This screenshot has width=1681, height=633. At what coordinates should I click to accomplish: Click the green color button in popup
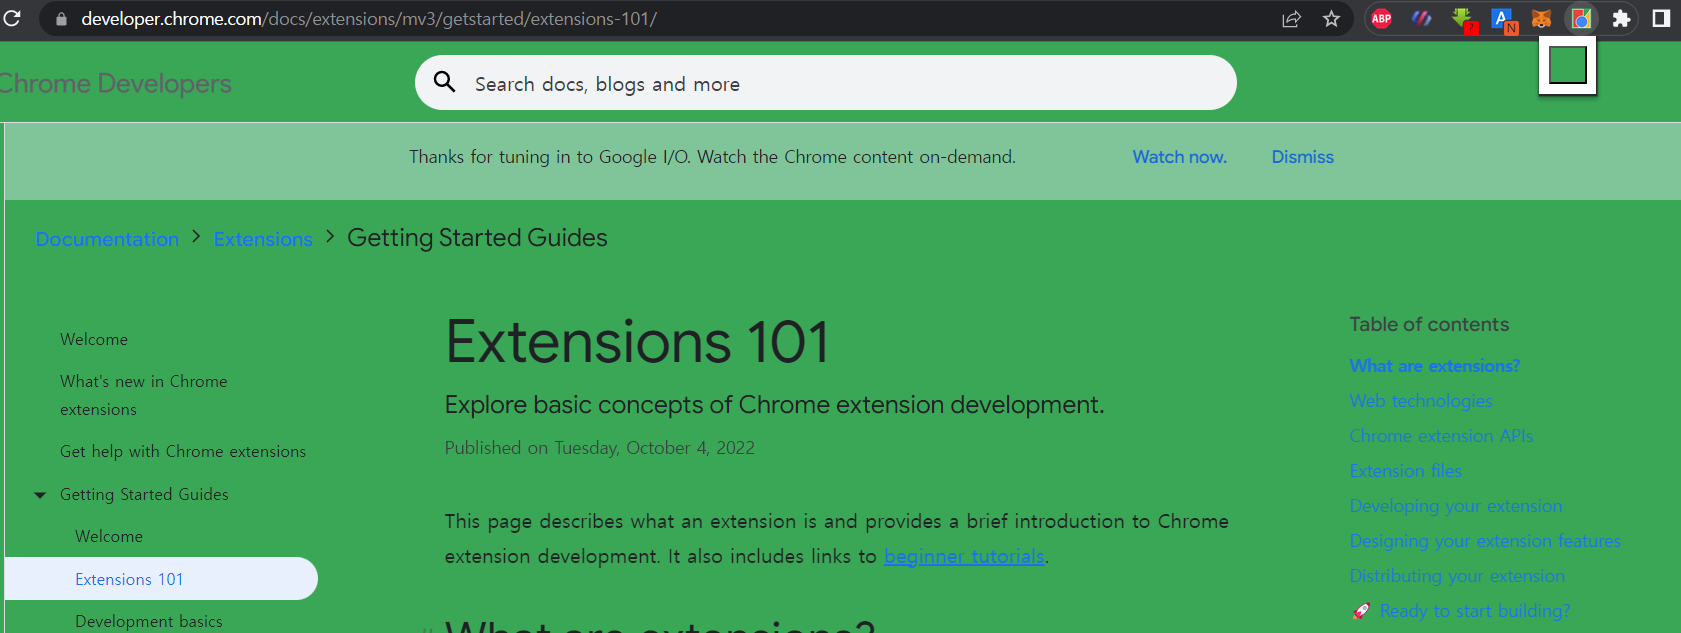coord(1567,66)
